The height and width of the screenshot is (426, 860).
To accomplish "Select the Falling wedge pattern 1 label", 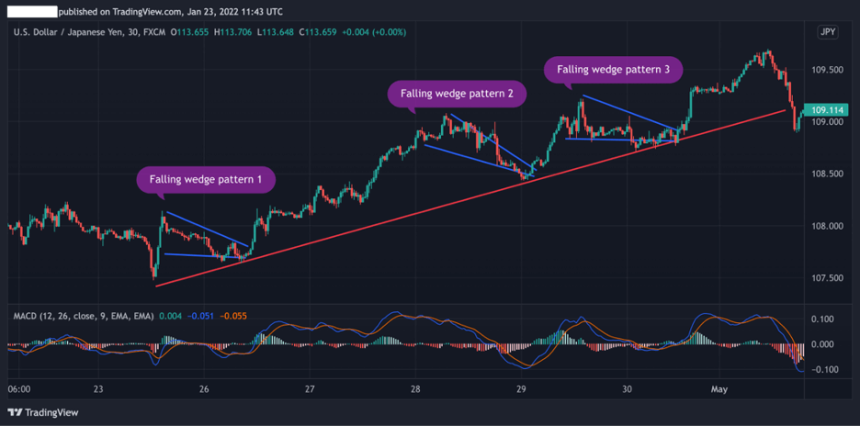I will [x=205, y=180].
